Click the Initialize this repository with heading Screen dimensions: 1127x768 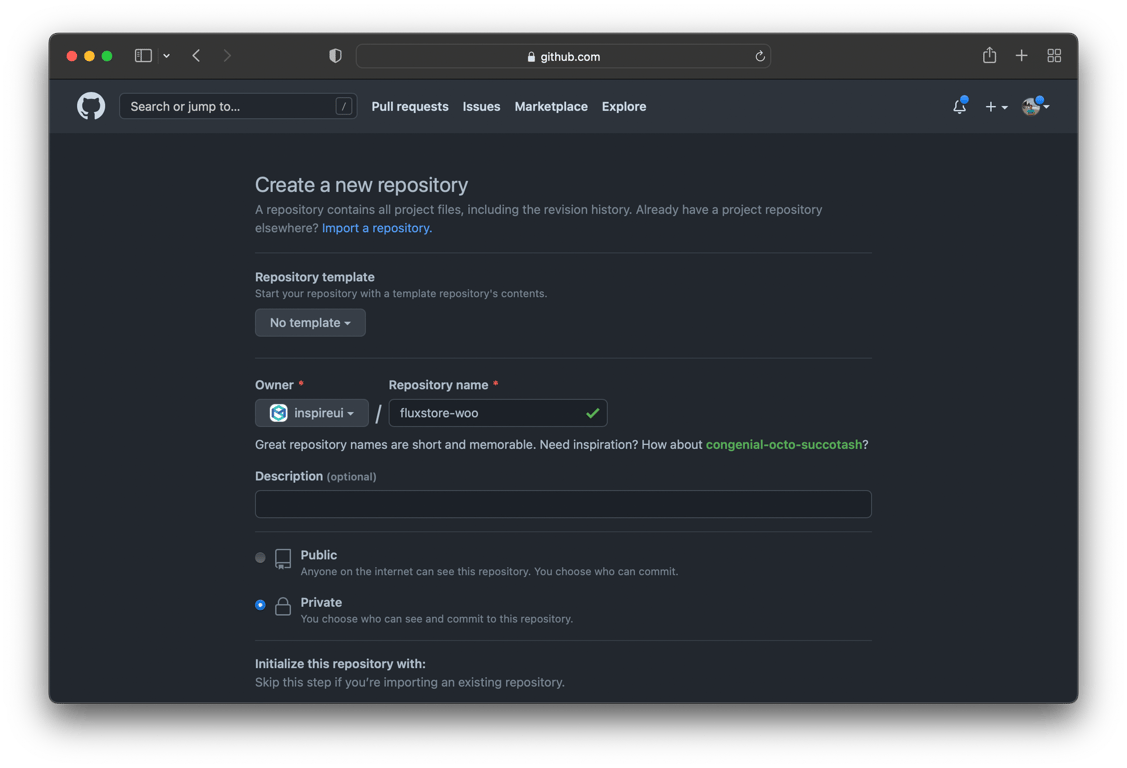341,664
